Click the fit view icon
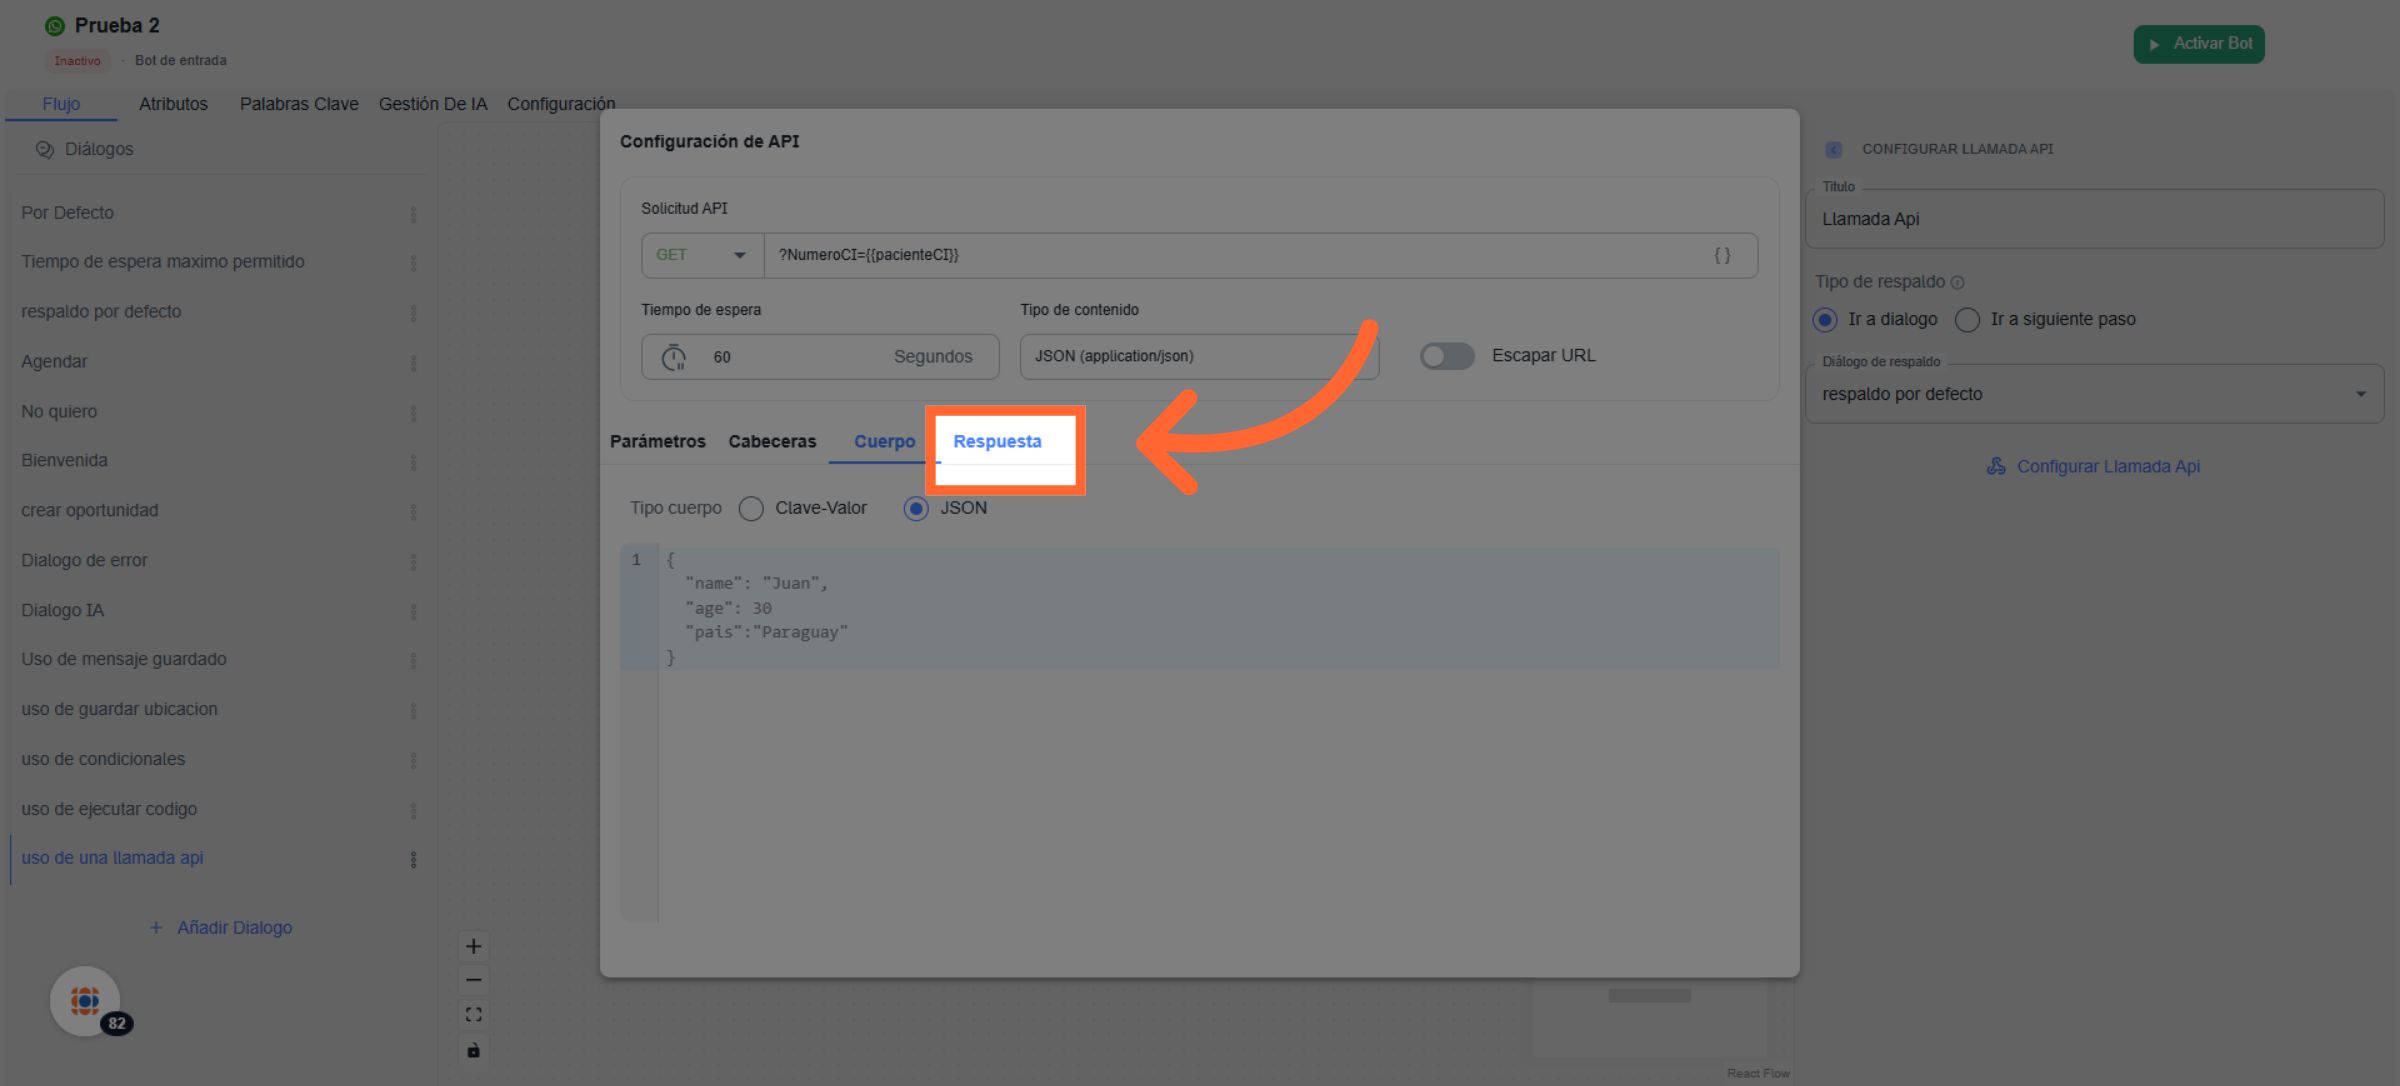This screenshot has height=1086, width=2400. pyautogui.click(x=474, y=1015)
